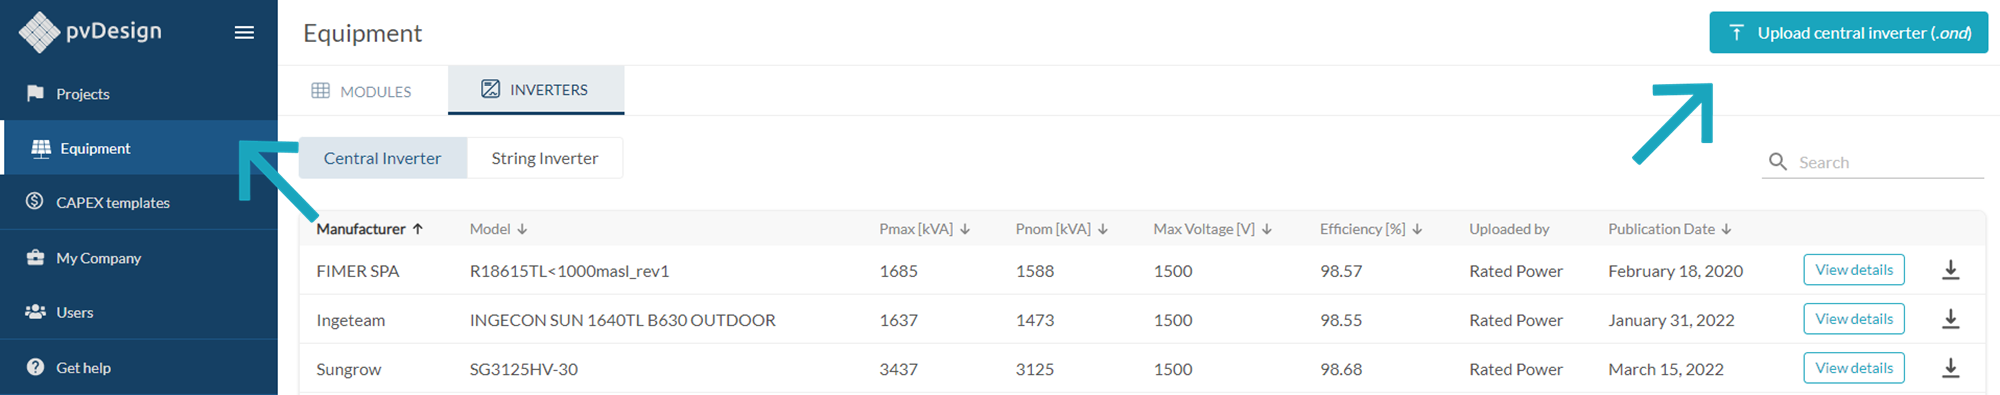Switch to String Inverter toggle
2000x395 pixels.
545,158
